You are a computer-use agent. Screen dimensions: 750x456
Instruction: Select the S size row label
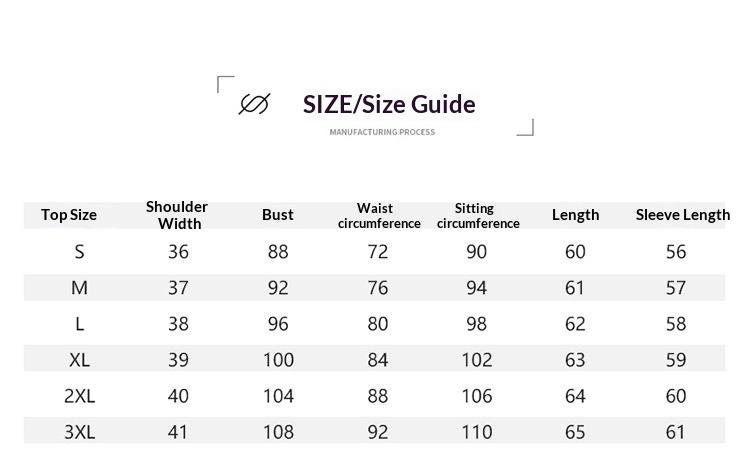coord(80,252)
